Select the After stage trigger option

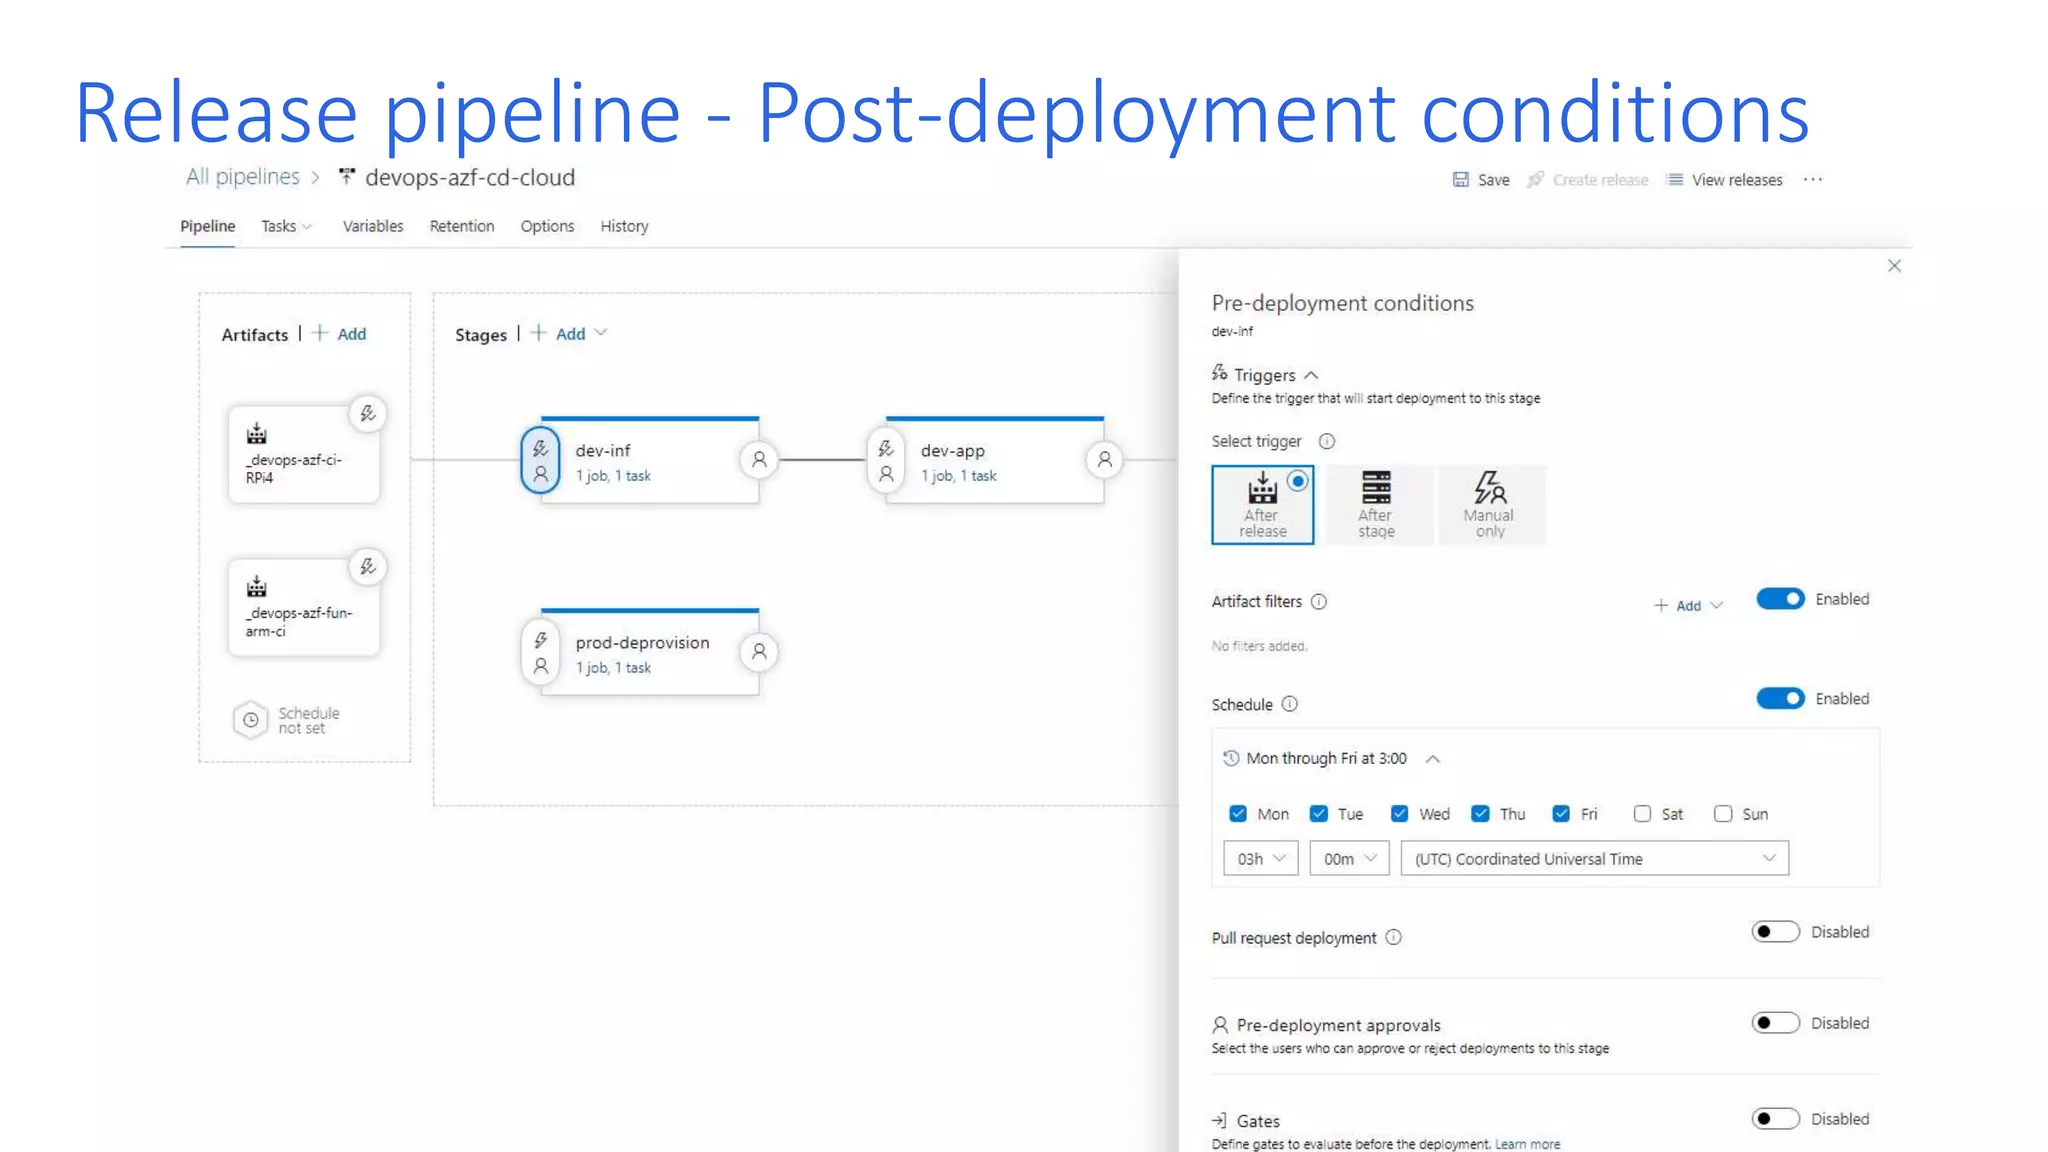coord(1376,505)
